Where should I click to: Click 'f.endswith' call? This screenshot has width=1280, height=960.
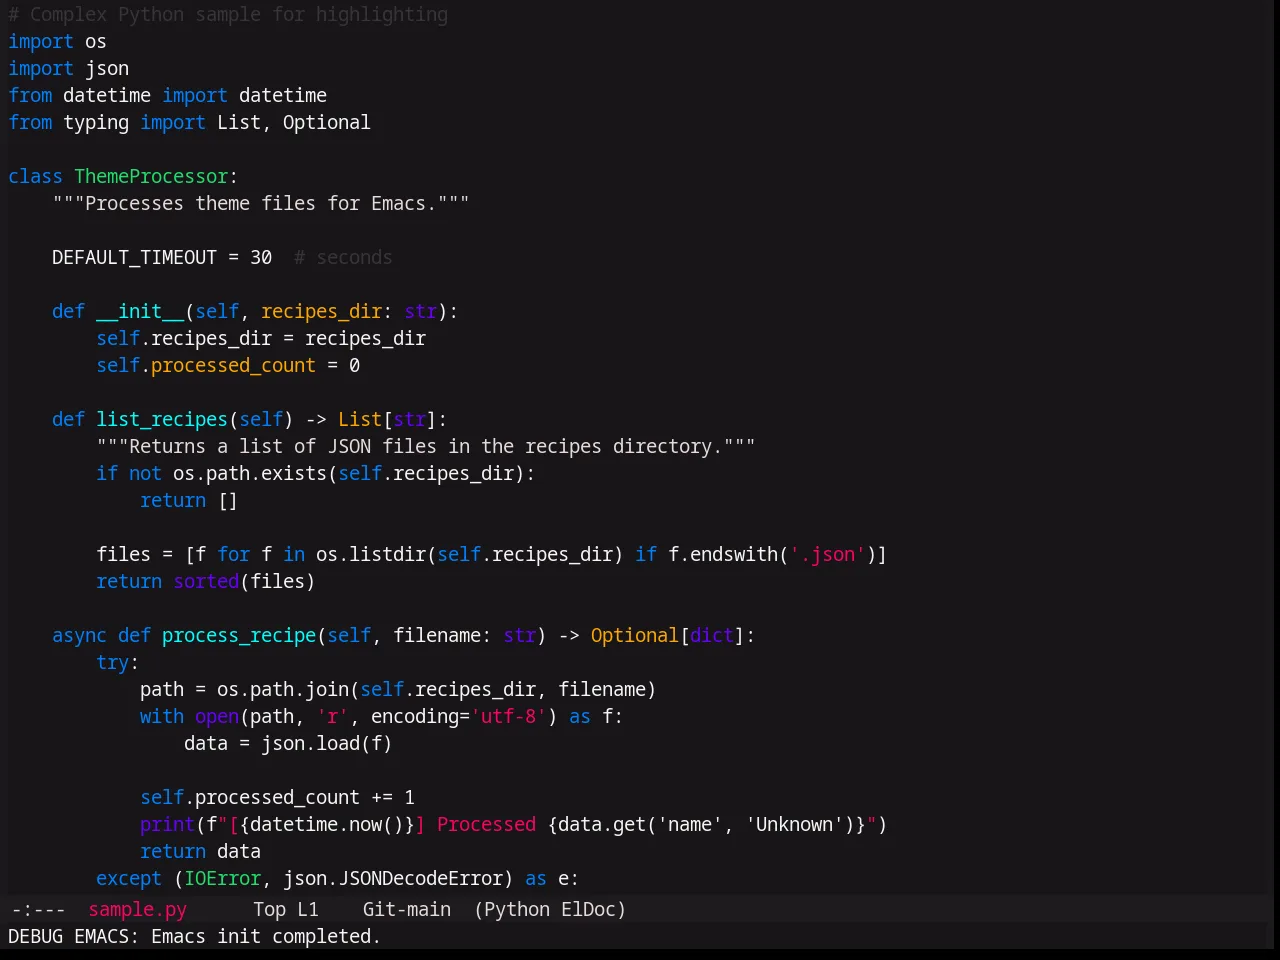(x=723, y=554)
